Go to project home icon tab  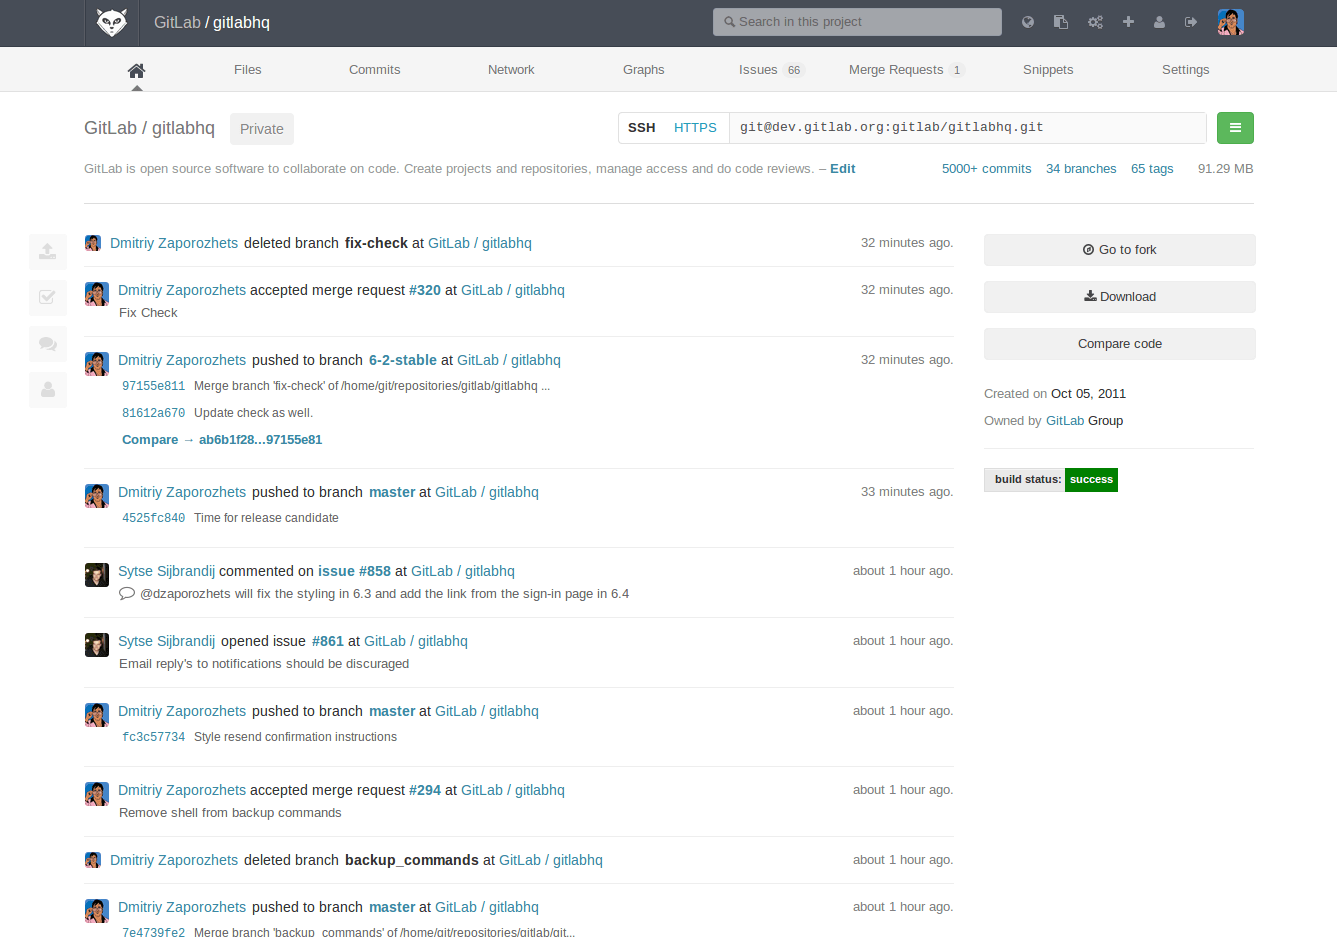pos(137,70)
